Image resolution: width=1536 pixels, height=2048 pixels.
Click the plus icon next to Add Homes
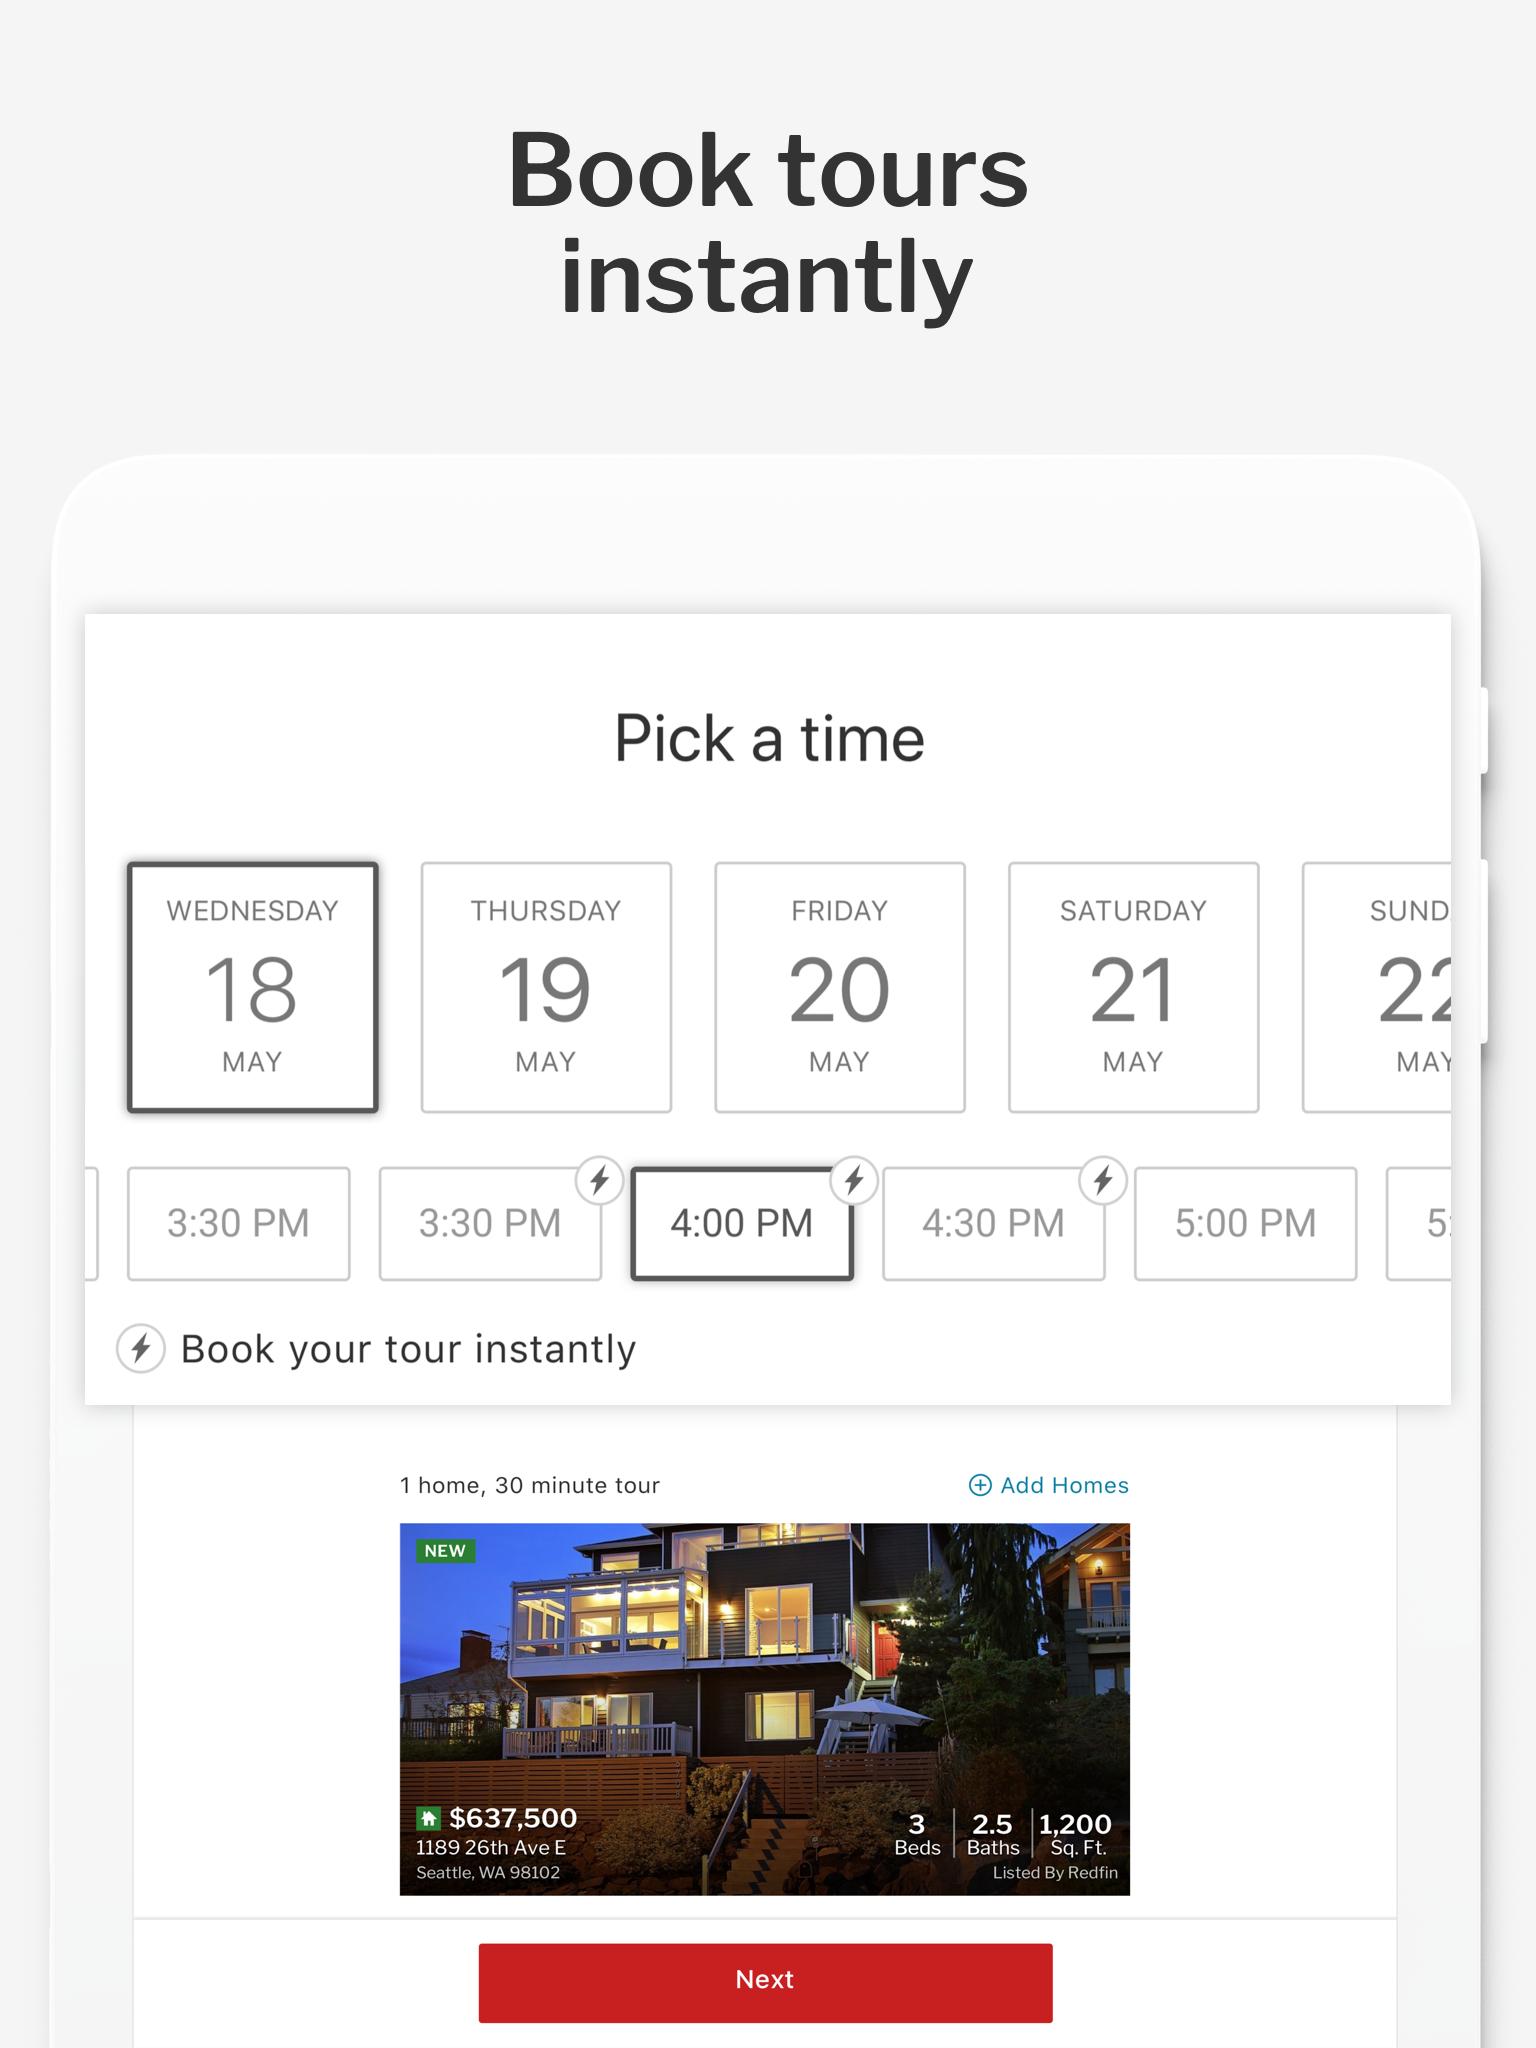[980, 1485]
